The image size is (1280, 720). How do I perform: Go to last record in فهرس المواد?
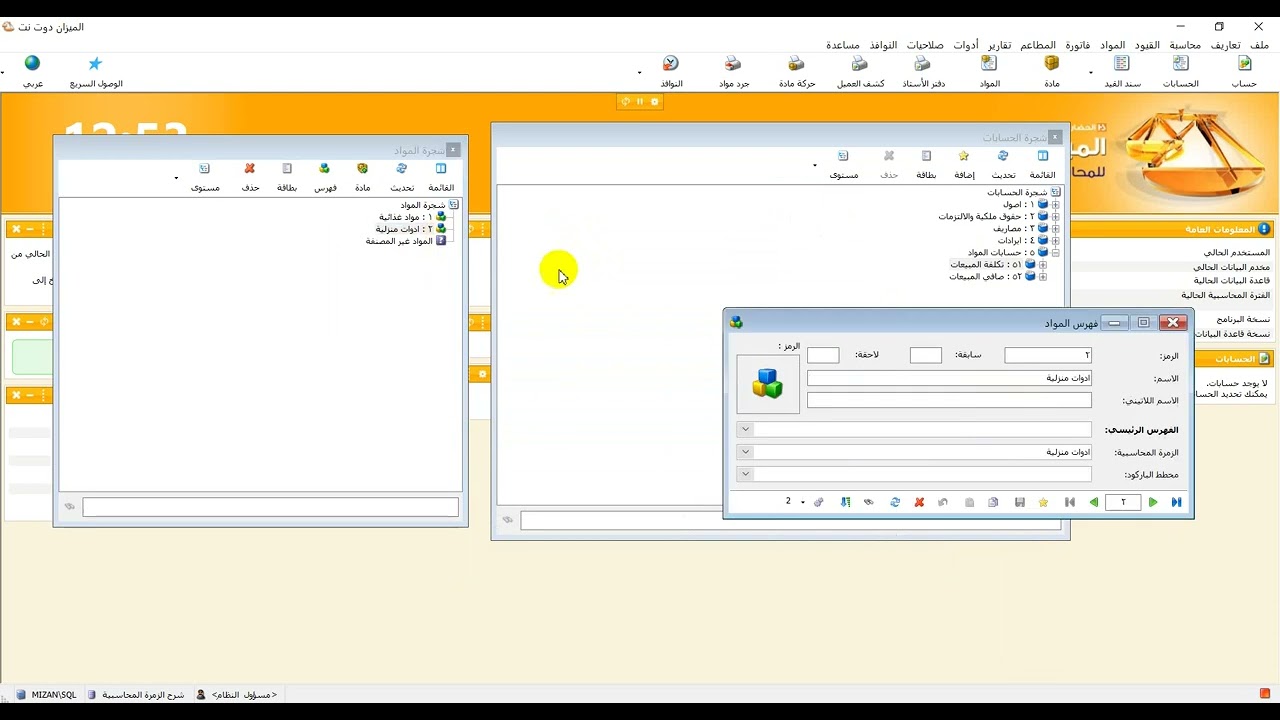coord(1176,502)
